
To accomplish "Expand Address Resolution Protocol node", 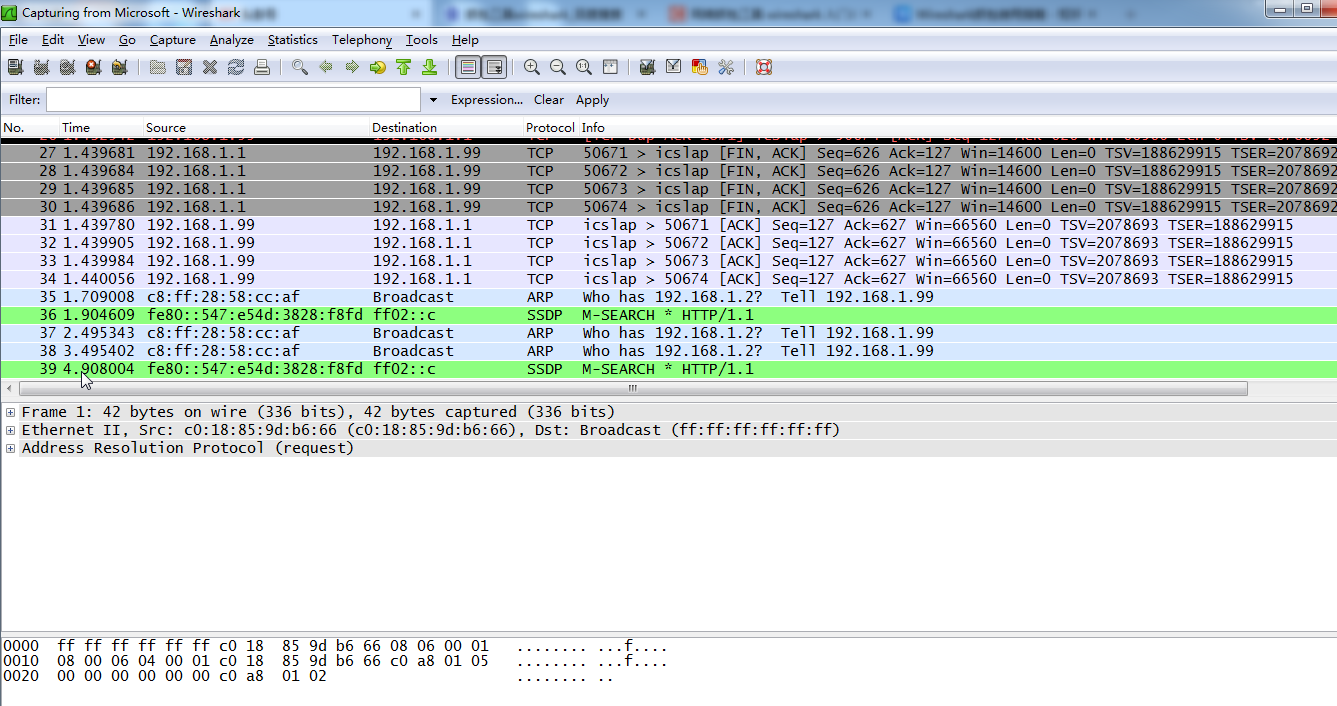I will (x=11, y=448).
